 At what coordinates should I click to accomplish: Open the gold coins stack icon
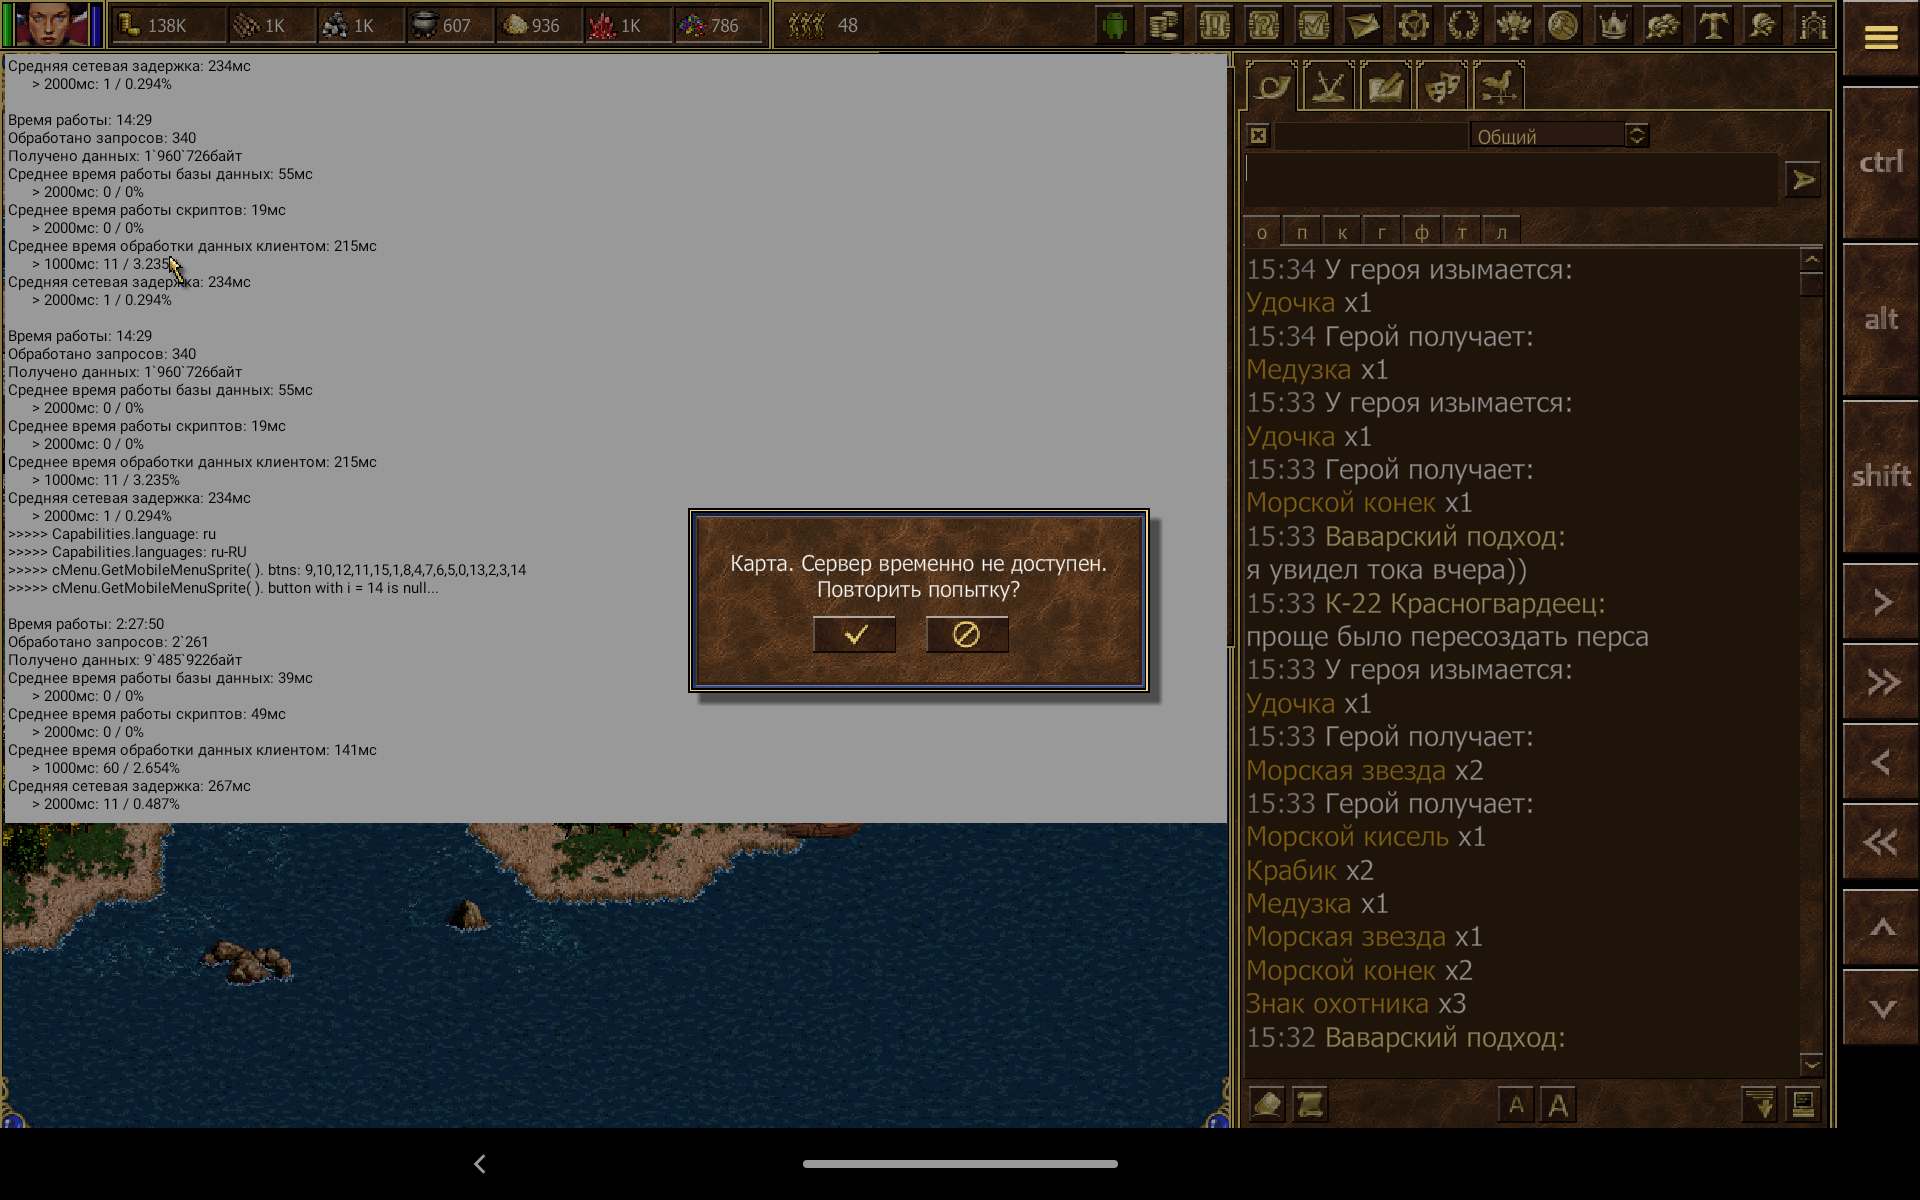[1164, 25]
